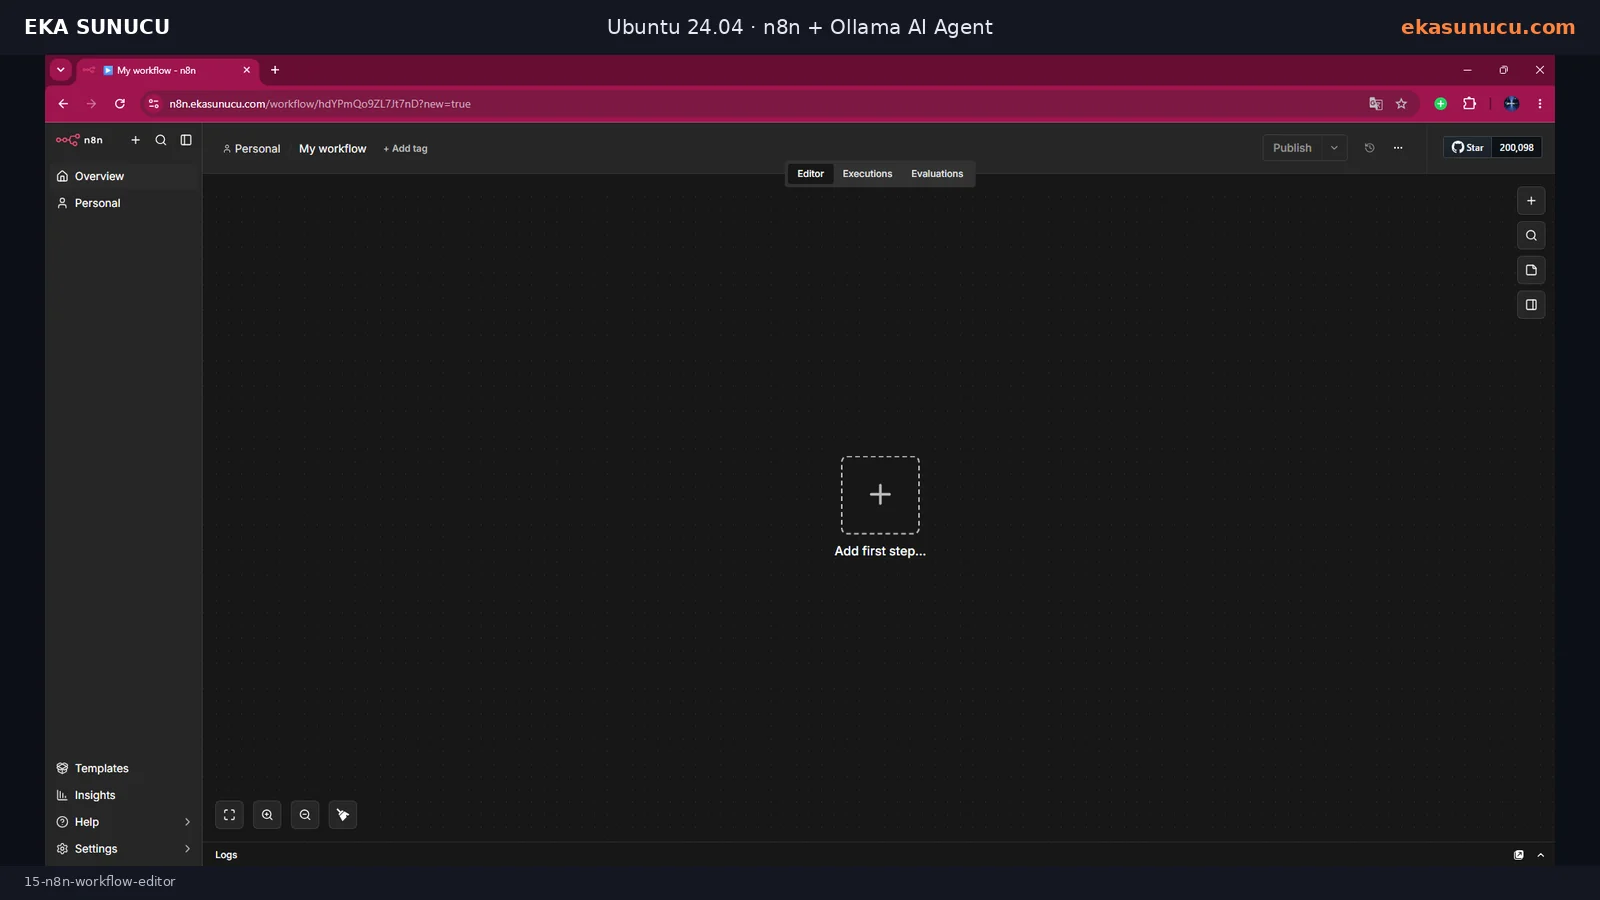Create new item with sidebar plus icon
This screenshot has width=1600, height=900.
click(x=136, y=140)
